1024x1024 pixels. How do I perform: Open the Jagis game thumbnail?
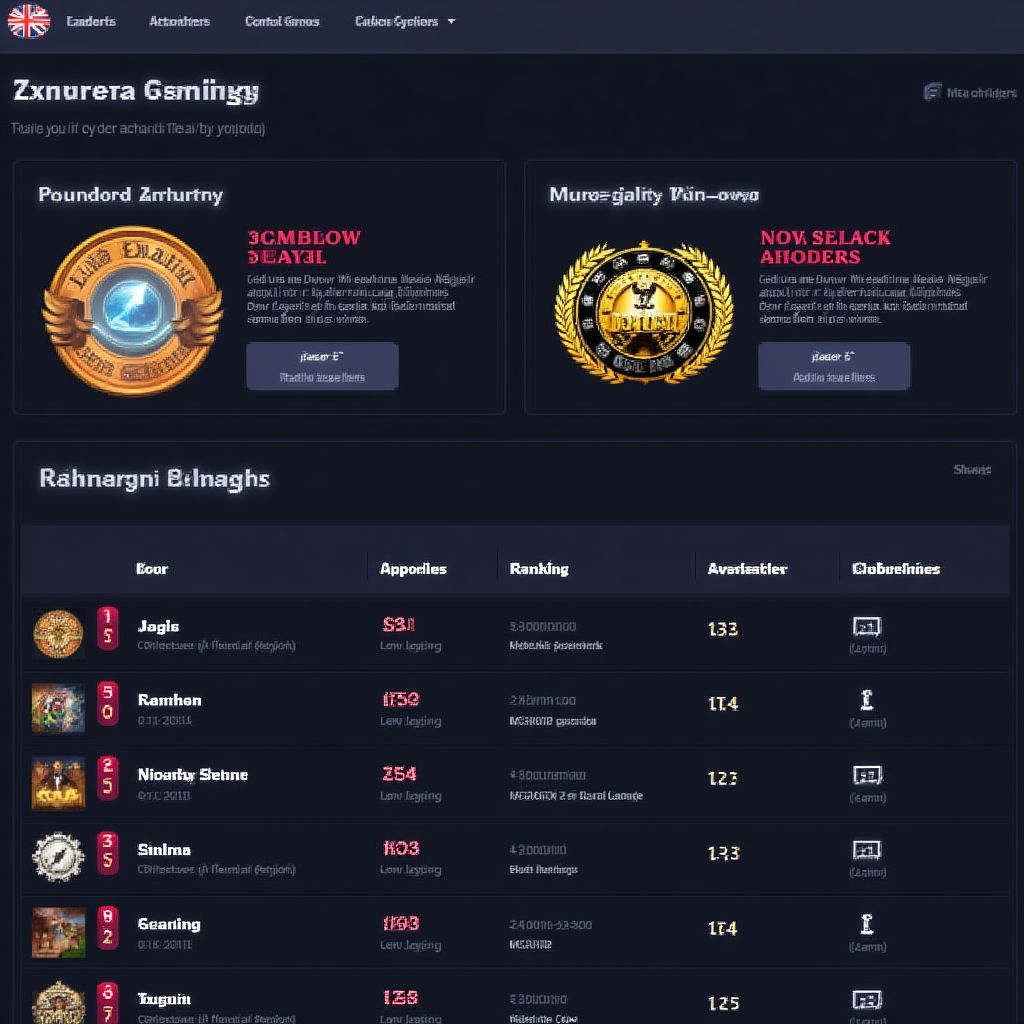coord(58,633)
